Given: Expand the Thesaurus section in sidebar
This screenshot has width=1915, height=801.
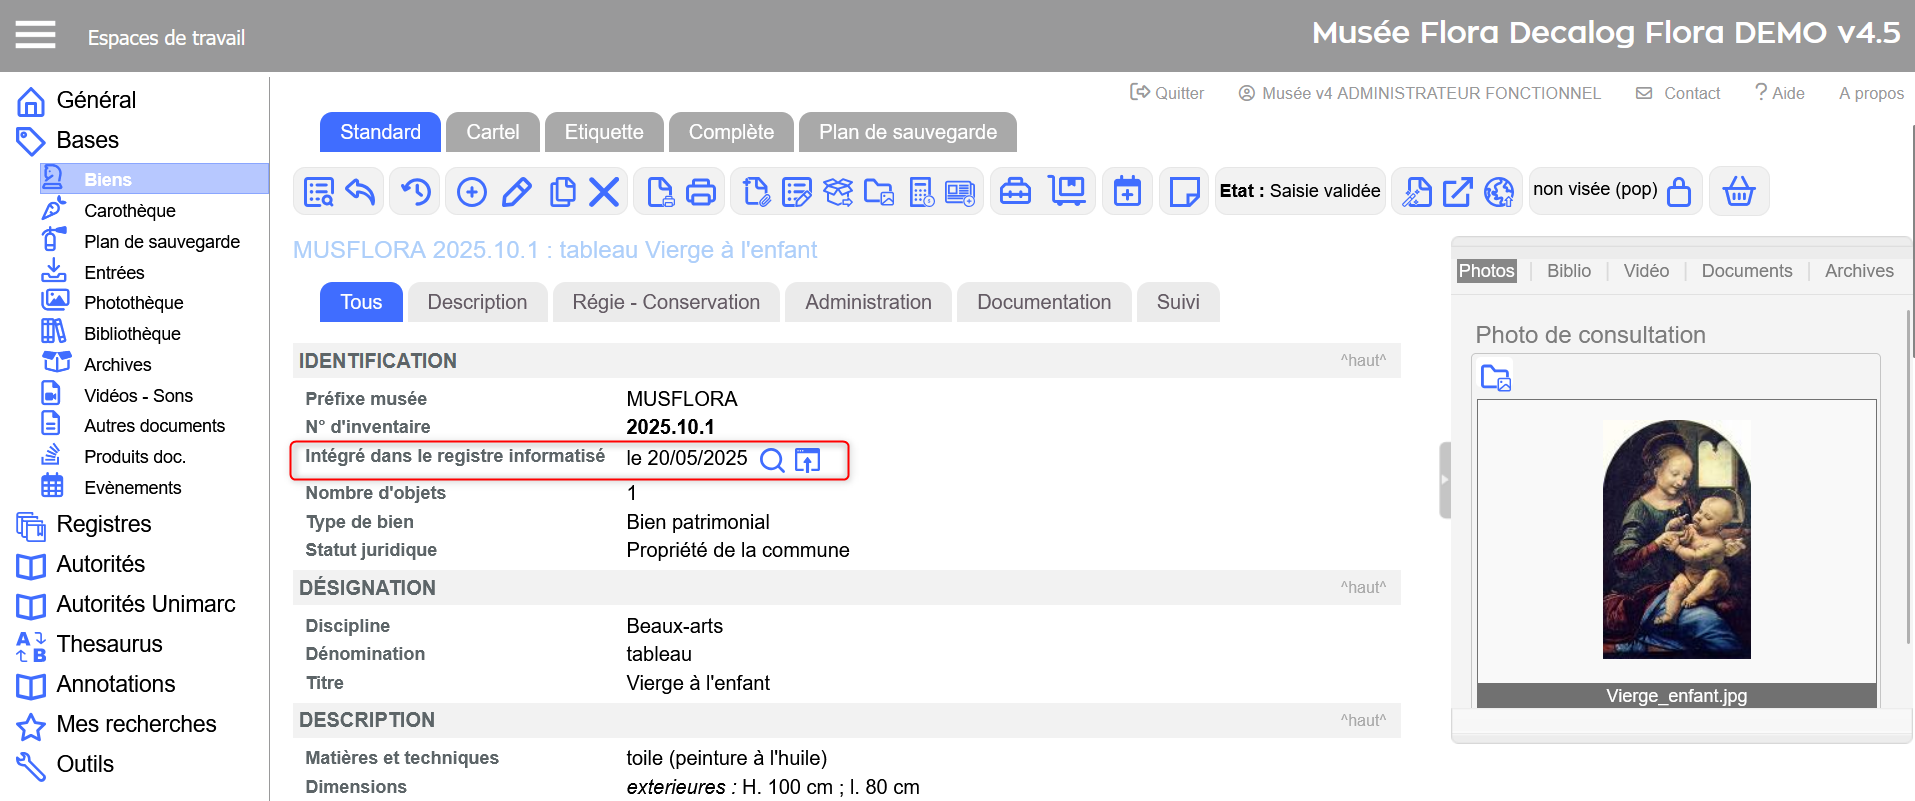Looking at the screenshot, I should tap(109, 644).
